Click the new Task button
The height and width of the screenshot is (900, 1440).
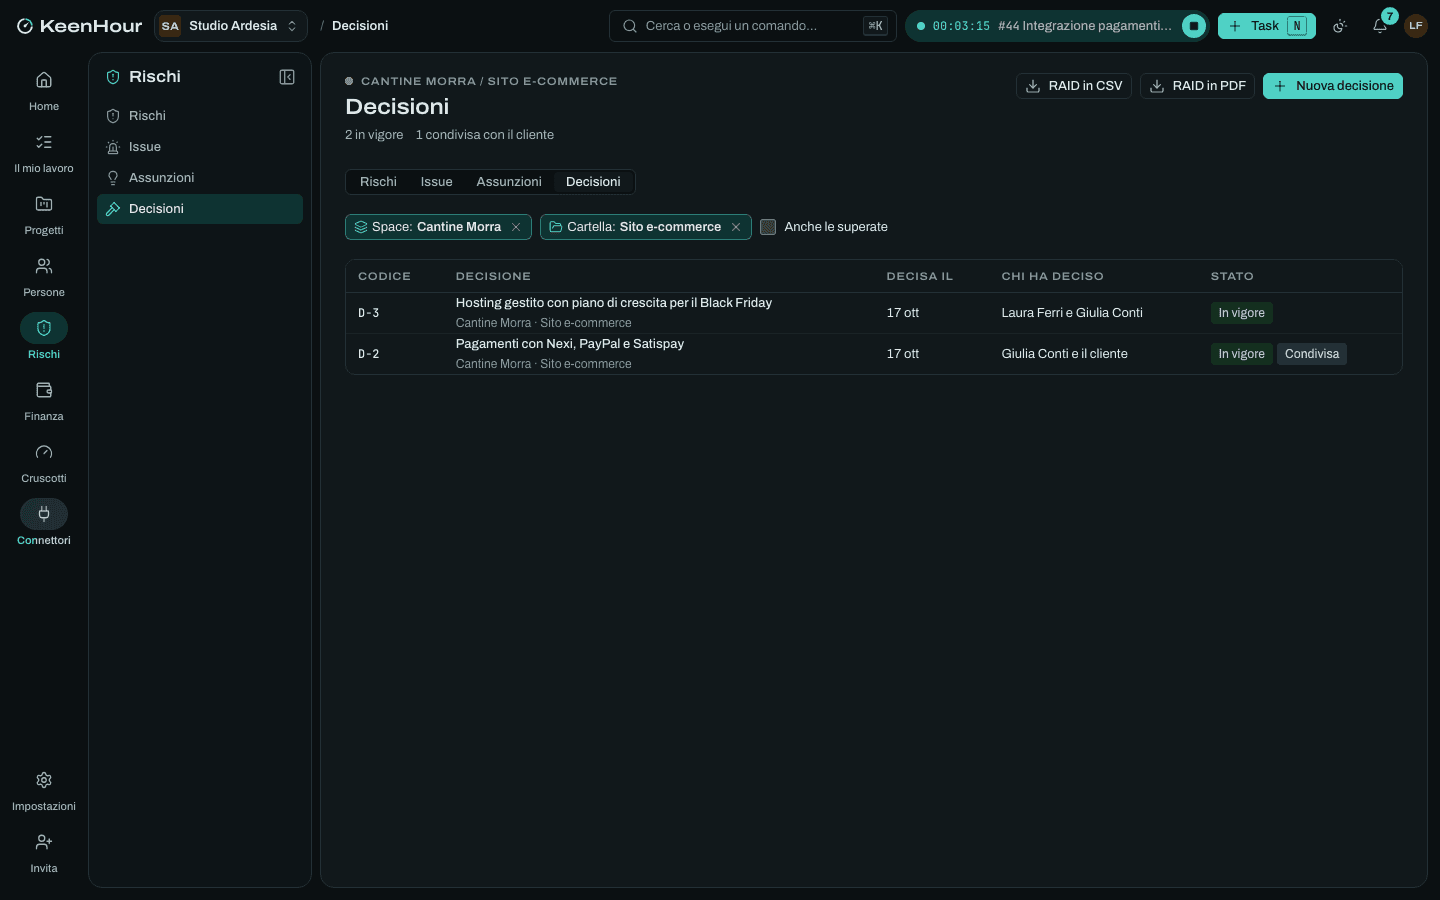point(1267,26)
